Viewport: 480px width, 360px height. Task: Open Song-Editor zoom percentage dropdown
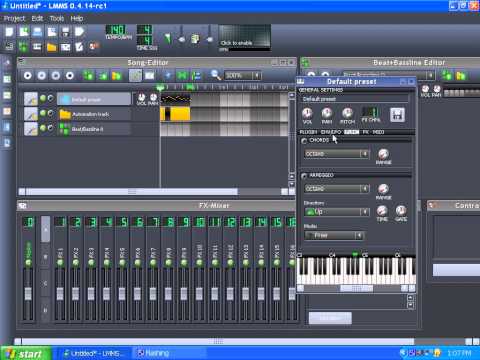pyautogui.click(x=242, y=76)
